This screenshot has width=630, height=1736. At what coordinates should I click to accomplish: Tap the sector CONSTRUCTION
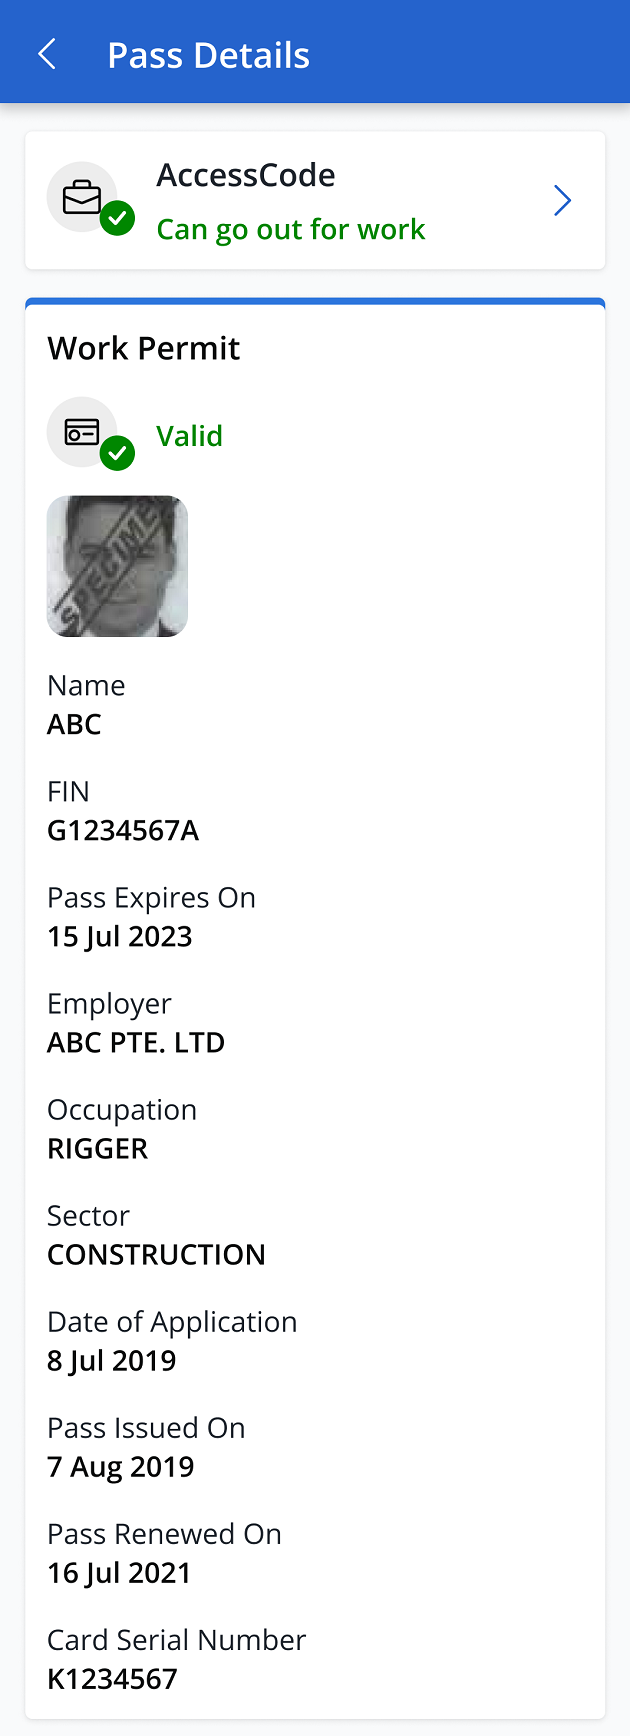point(157,1255)
